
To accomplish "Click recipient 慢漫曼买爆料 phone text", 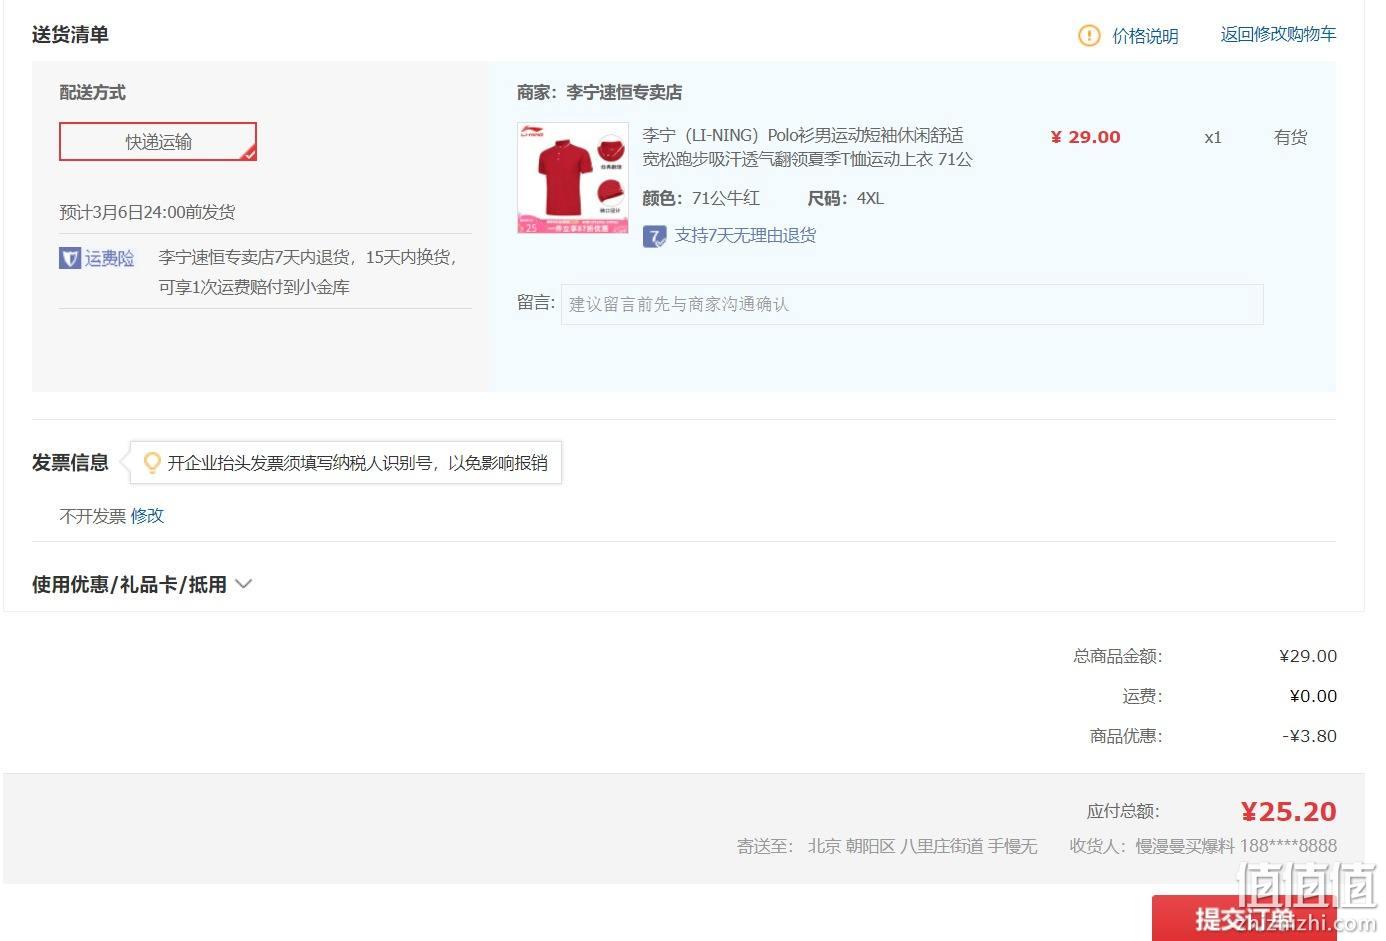I will (x=1236, y=846).
